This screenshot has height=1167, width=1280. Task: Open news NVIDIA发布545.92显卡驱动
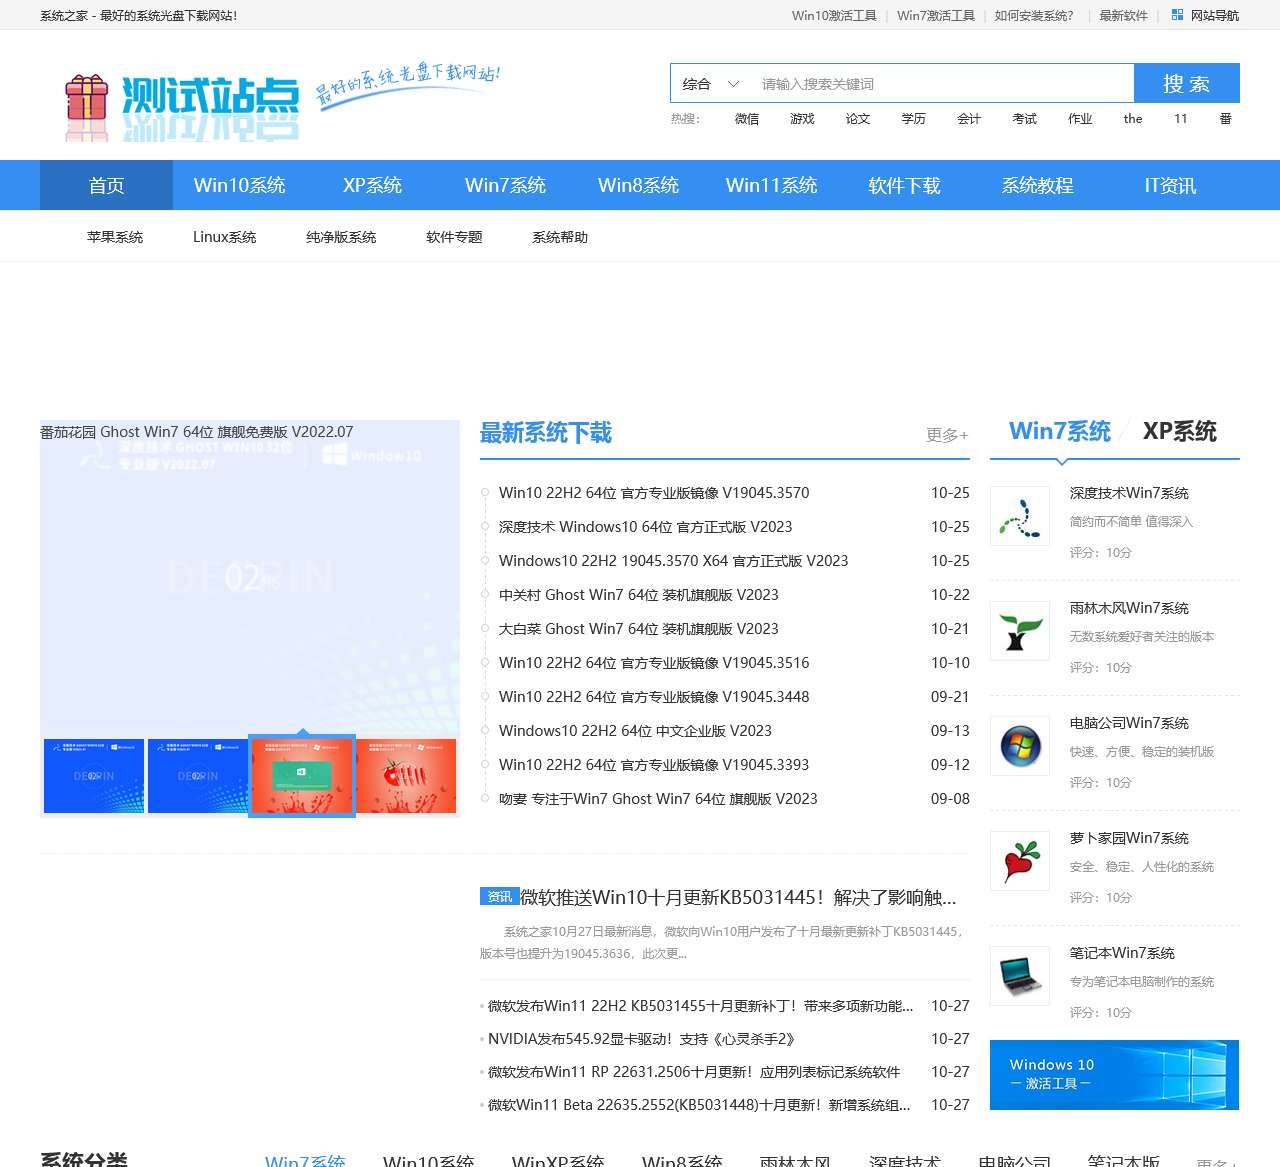[641, 1039]
